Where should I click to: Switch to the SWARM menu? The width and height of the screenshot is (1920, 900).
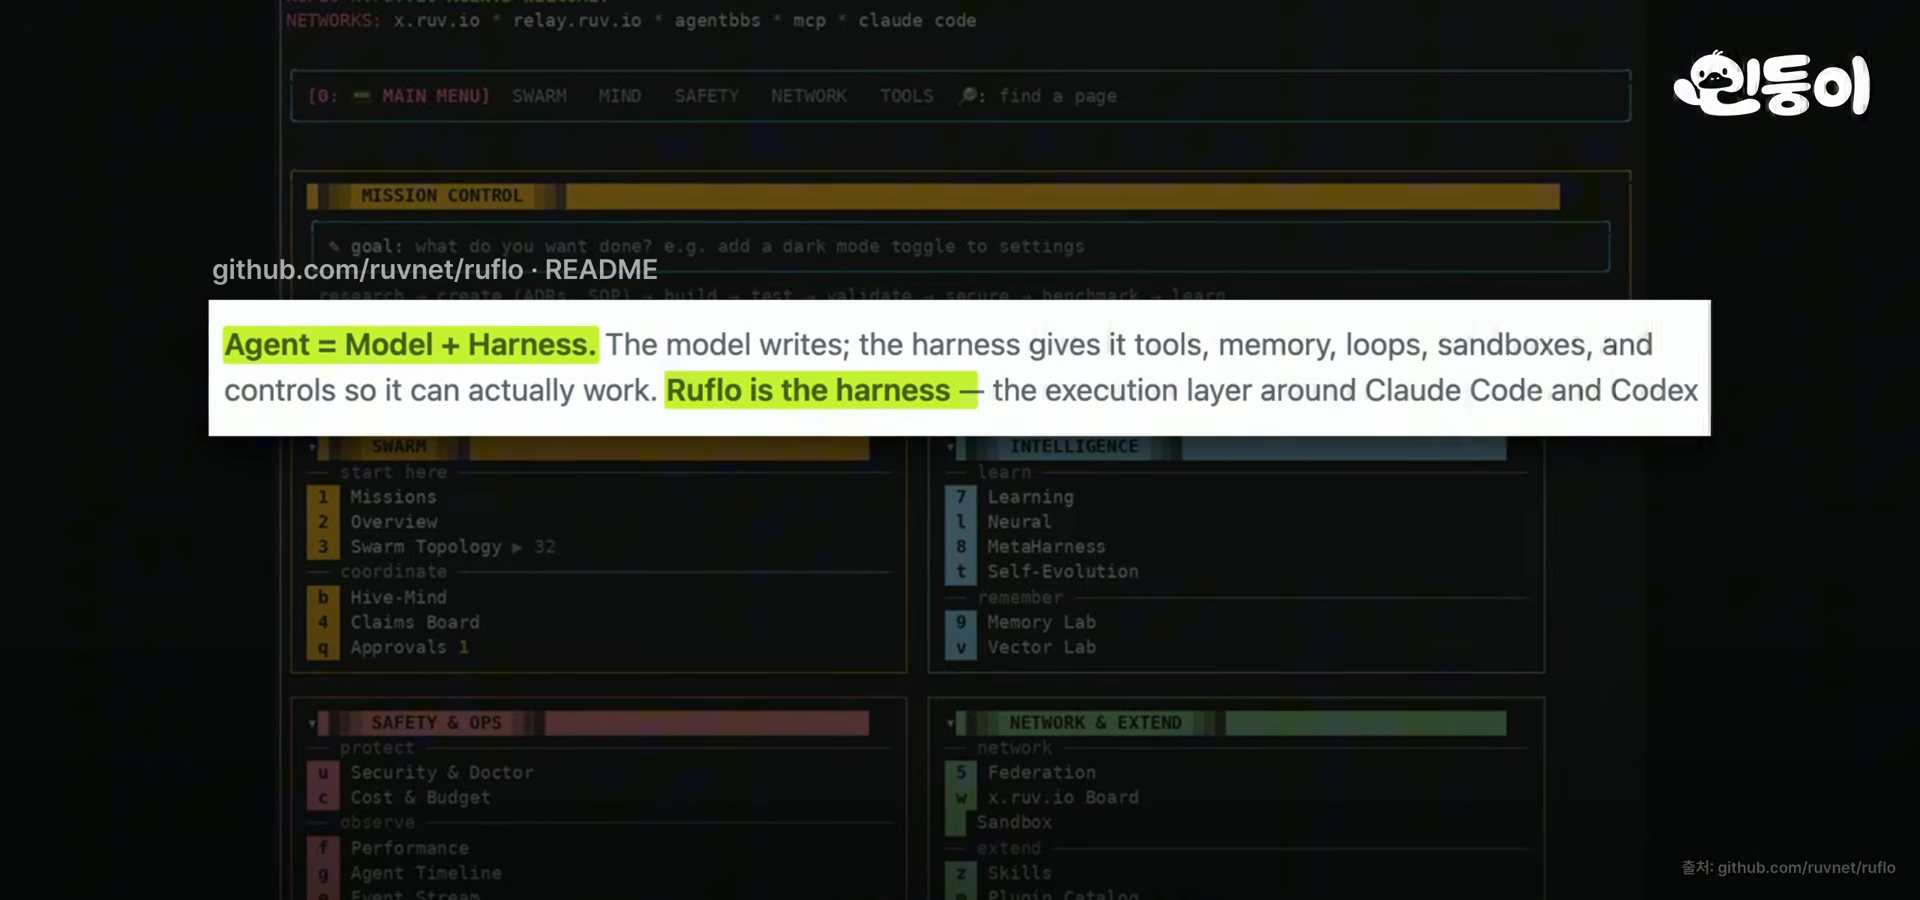click(539, 96)
